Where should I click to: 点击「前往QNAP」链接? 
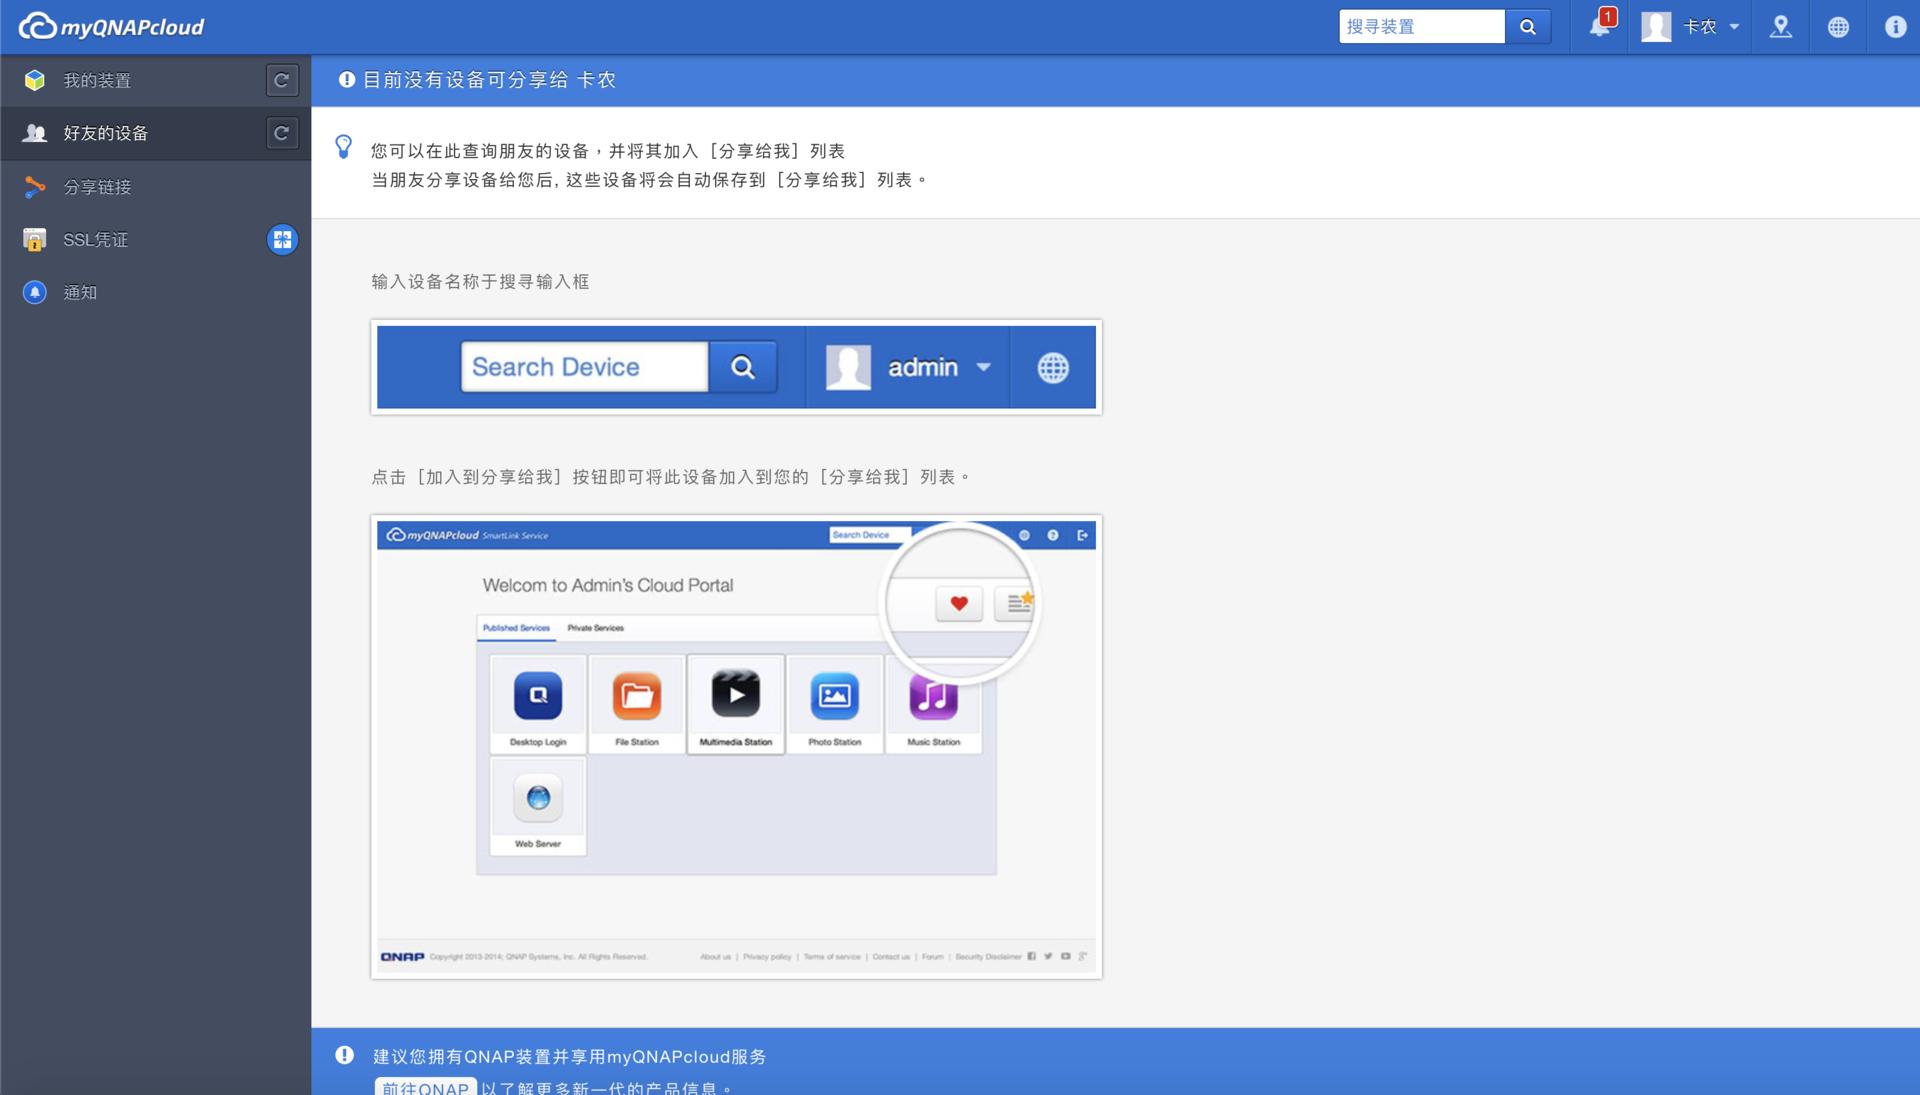424,1088
